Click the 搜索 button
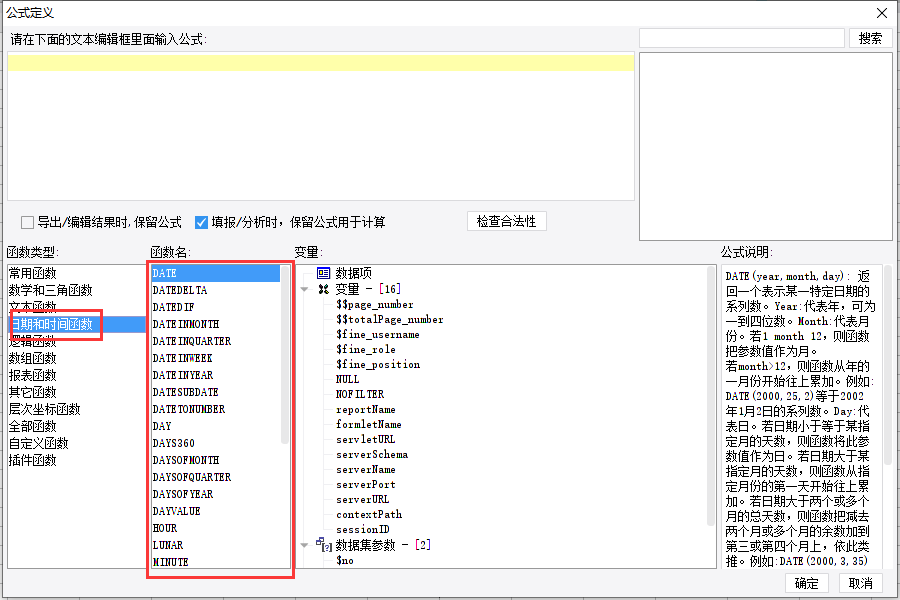900x600 pixels. (870, 38)
